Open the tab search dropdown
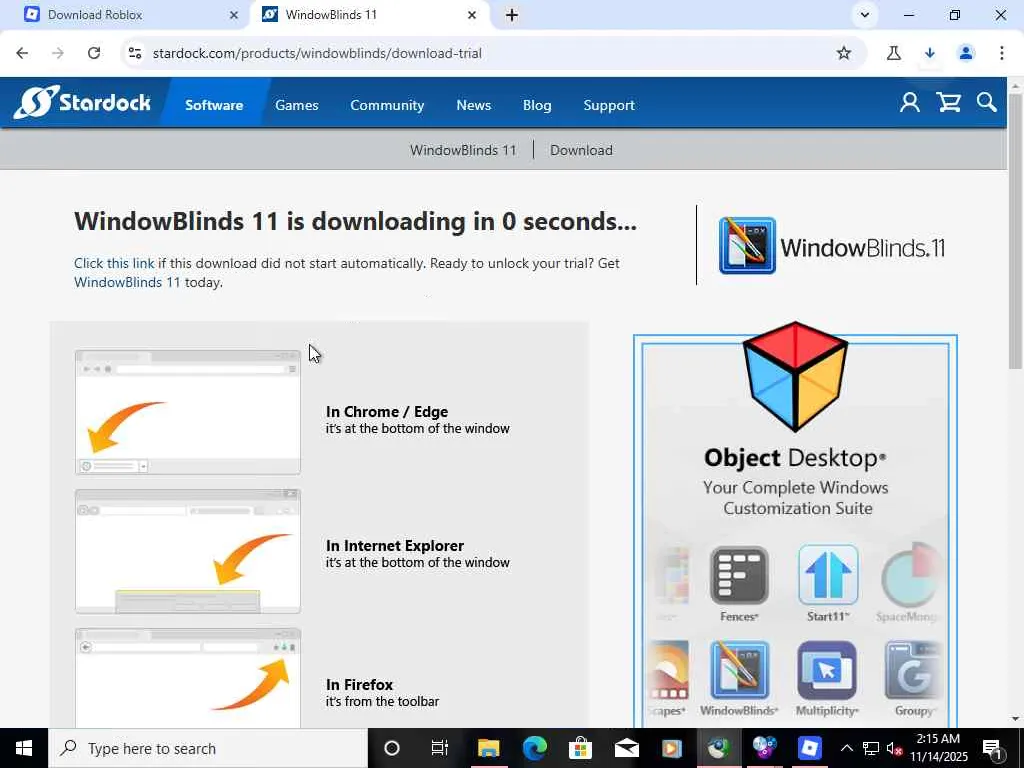The image size is (1024, 768). [x=865, y=15]
